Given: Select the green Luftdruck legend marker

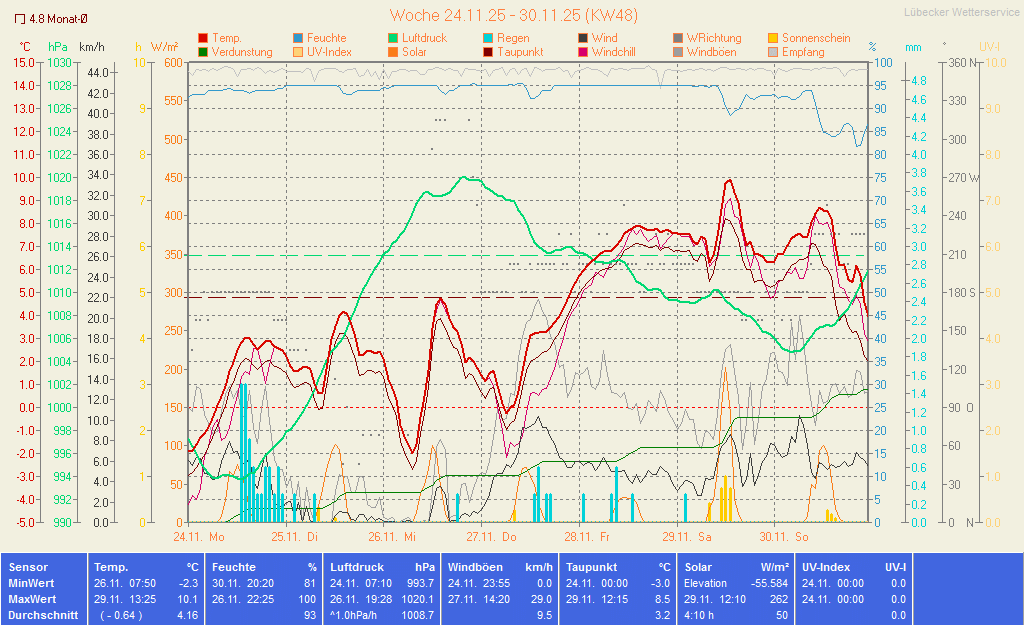Looking at the screenshot, I should pyautogui.click(x=393, y=38).
